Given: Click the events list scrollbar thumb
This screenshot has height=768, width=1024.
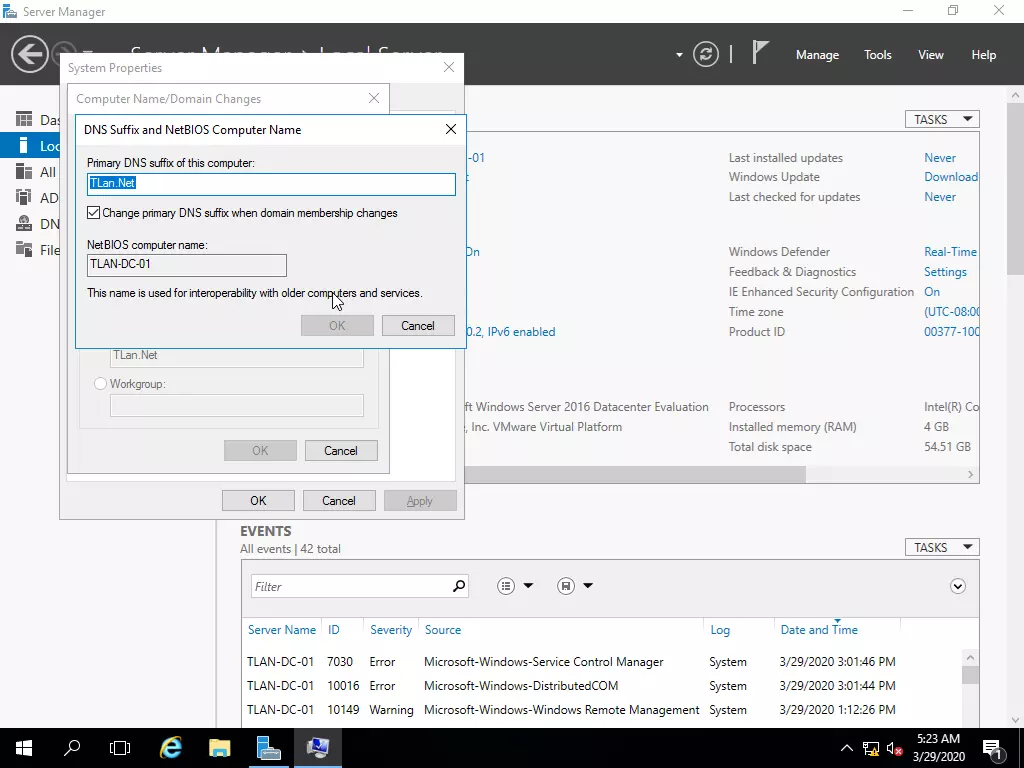Looking at the screenshot, I should [x=970, y=675].
